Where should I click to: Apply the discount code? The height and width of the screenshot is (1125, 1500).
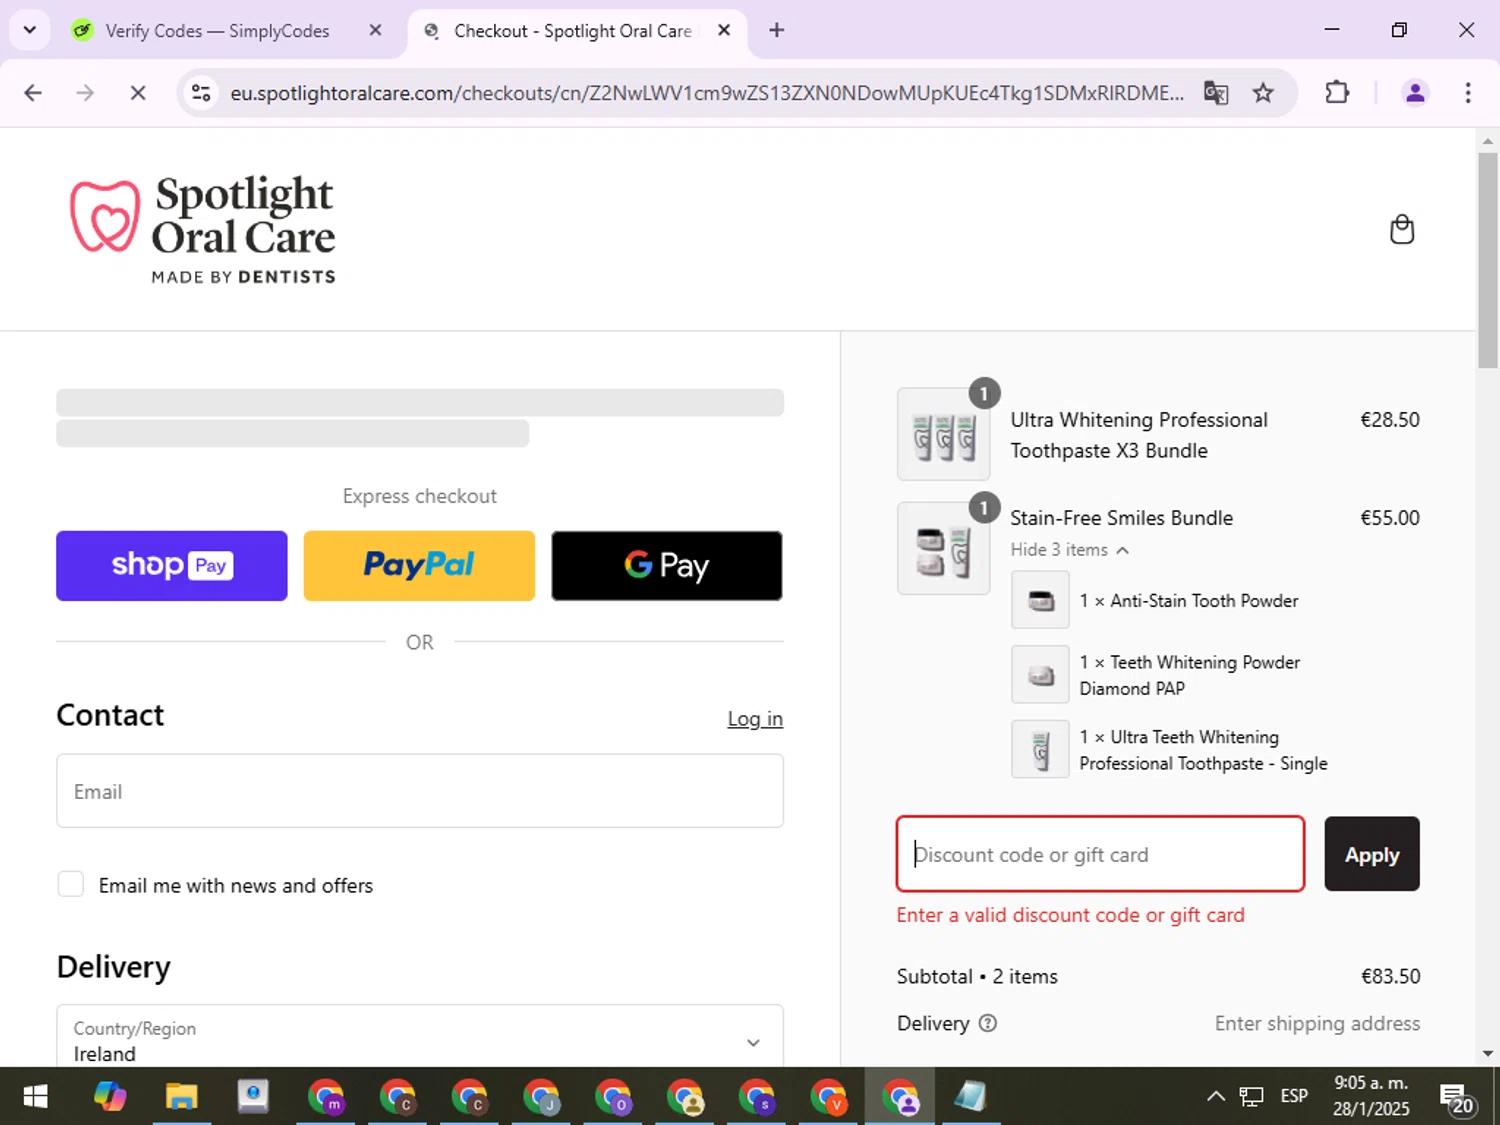pyautogui.click(x=1372, y=854)
